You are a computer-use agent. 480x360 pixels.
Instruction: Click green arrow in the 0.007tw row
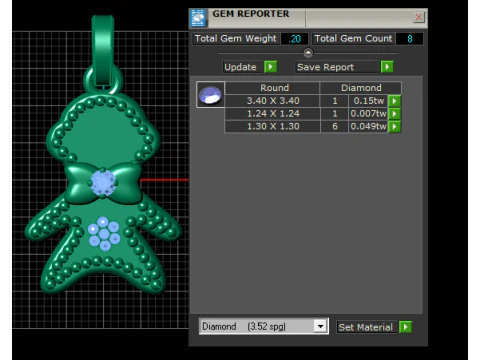point(394,114)
